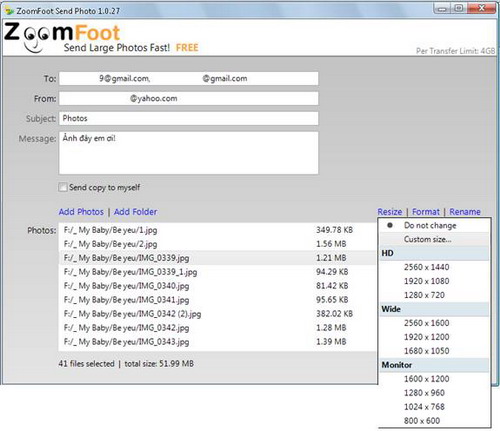Viewport: 500px width, 431px height.
Task: Minimize the ZoomFoot window
Action: point(442,9)
